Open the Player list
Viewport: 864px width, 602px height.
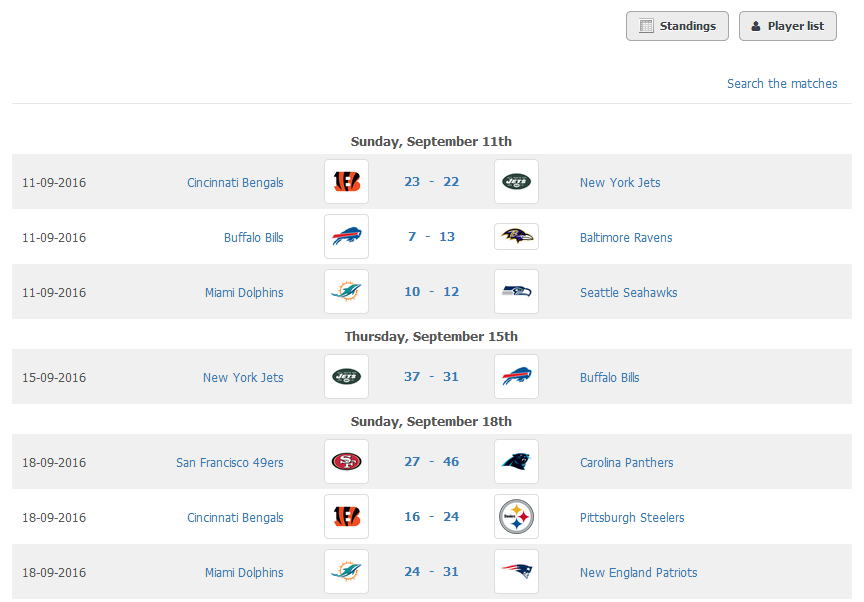[787, 26]
